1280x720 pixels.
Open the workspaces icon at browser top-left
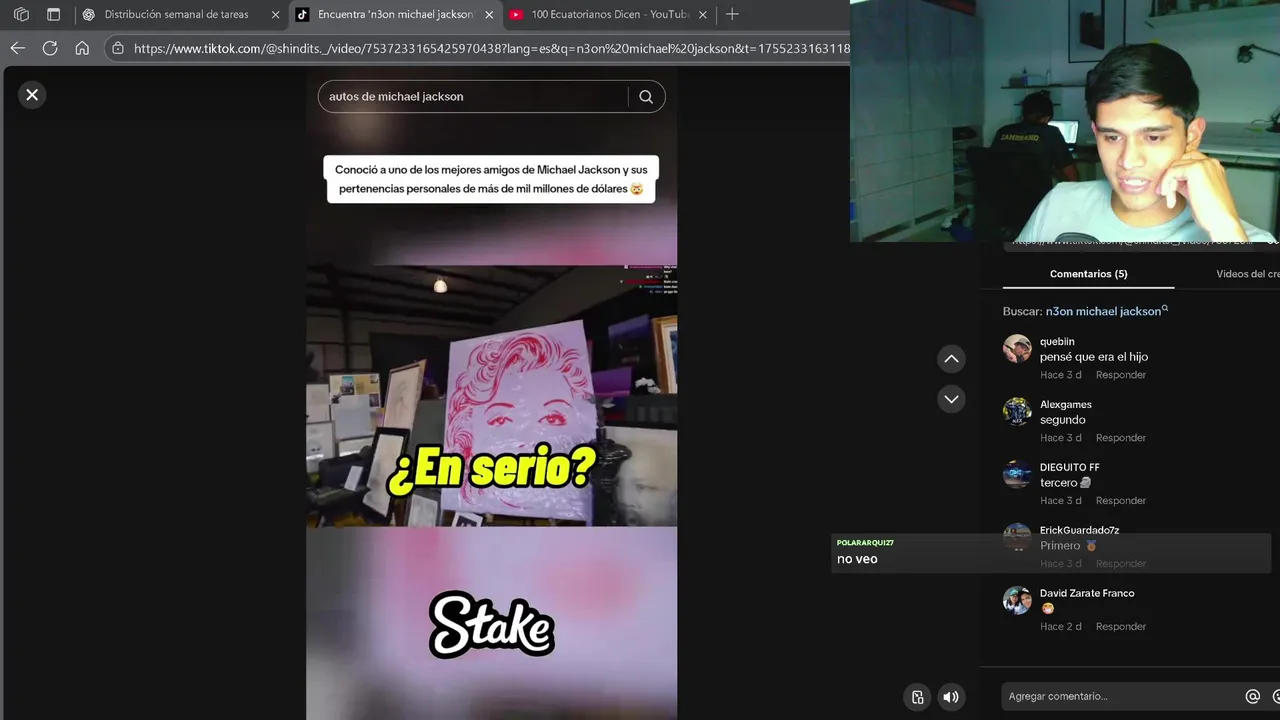[21, 15]
